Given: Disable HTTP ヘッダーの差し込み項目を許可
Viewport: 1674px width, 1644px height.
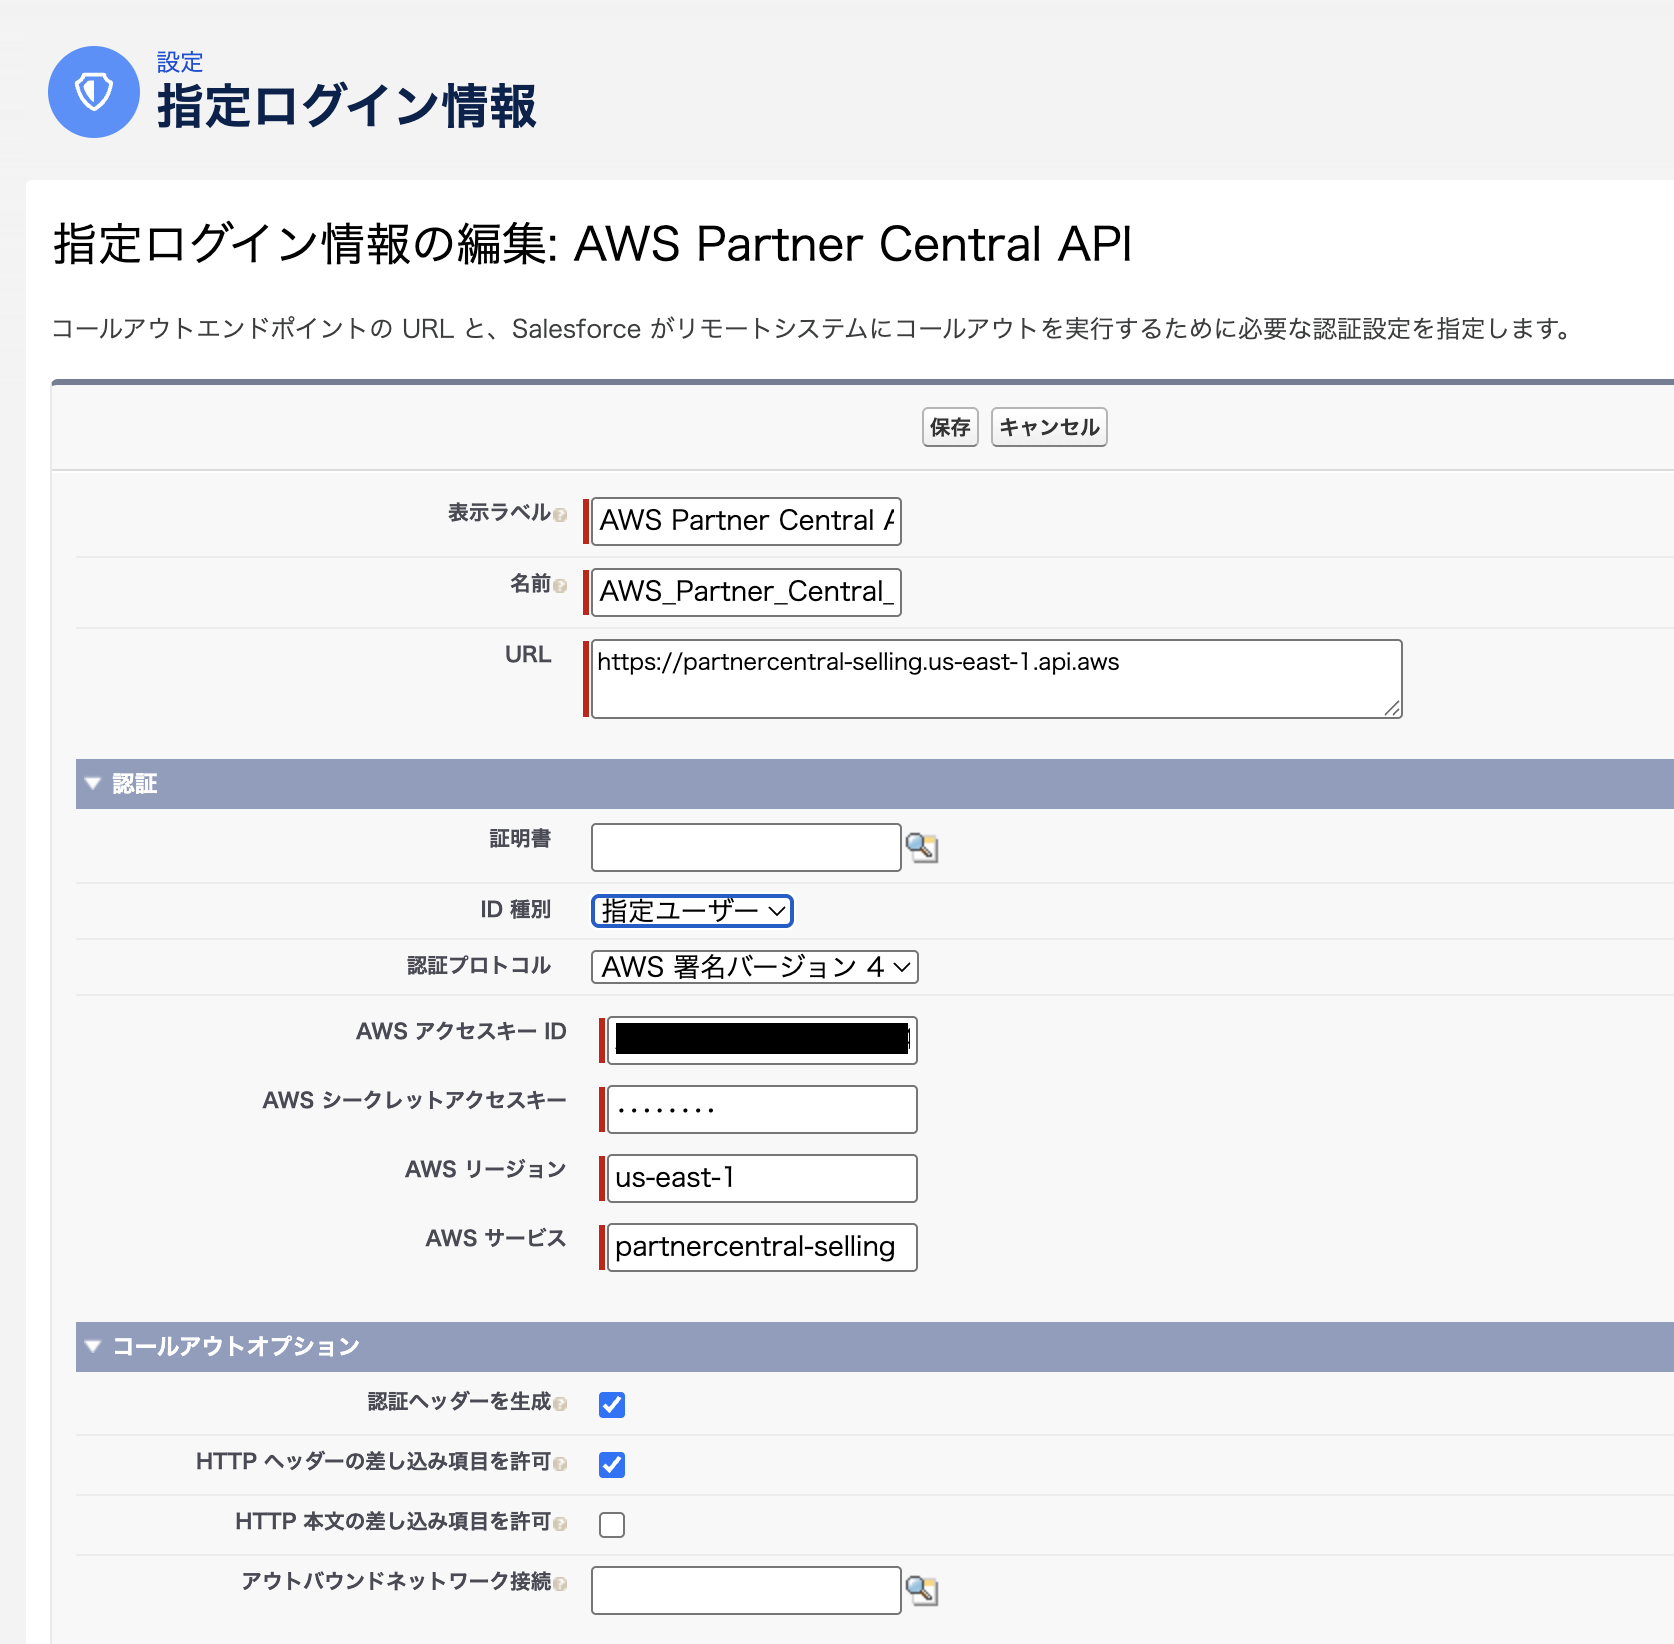Looking at the screenshot, I should pyautogui.click(x=611, y=1464).
